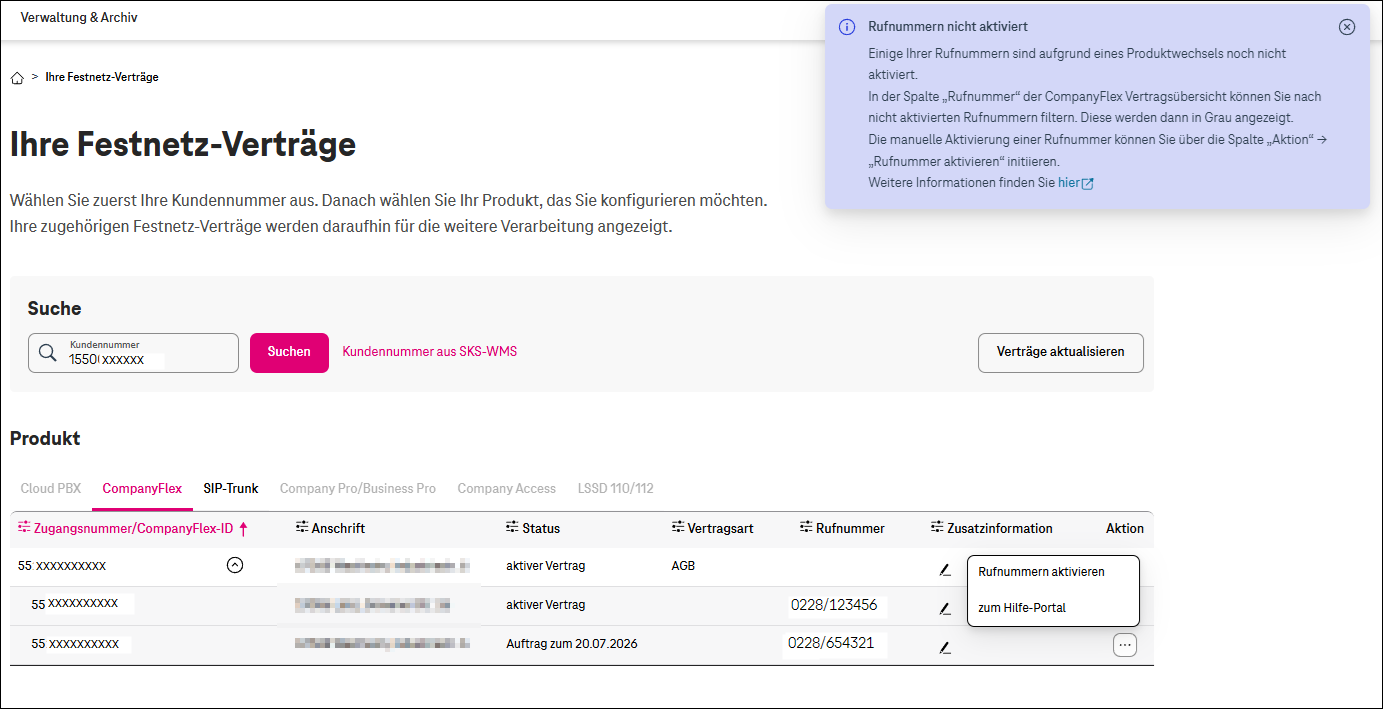Select 'zum Hilfe-Portal' from action menu
Image resolution: width=1383 pixels, height=709 pixels.
1022,608
